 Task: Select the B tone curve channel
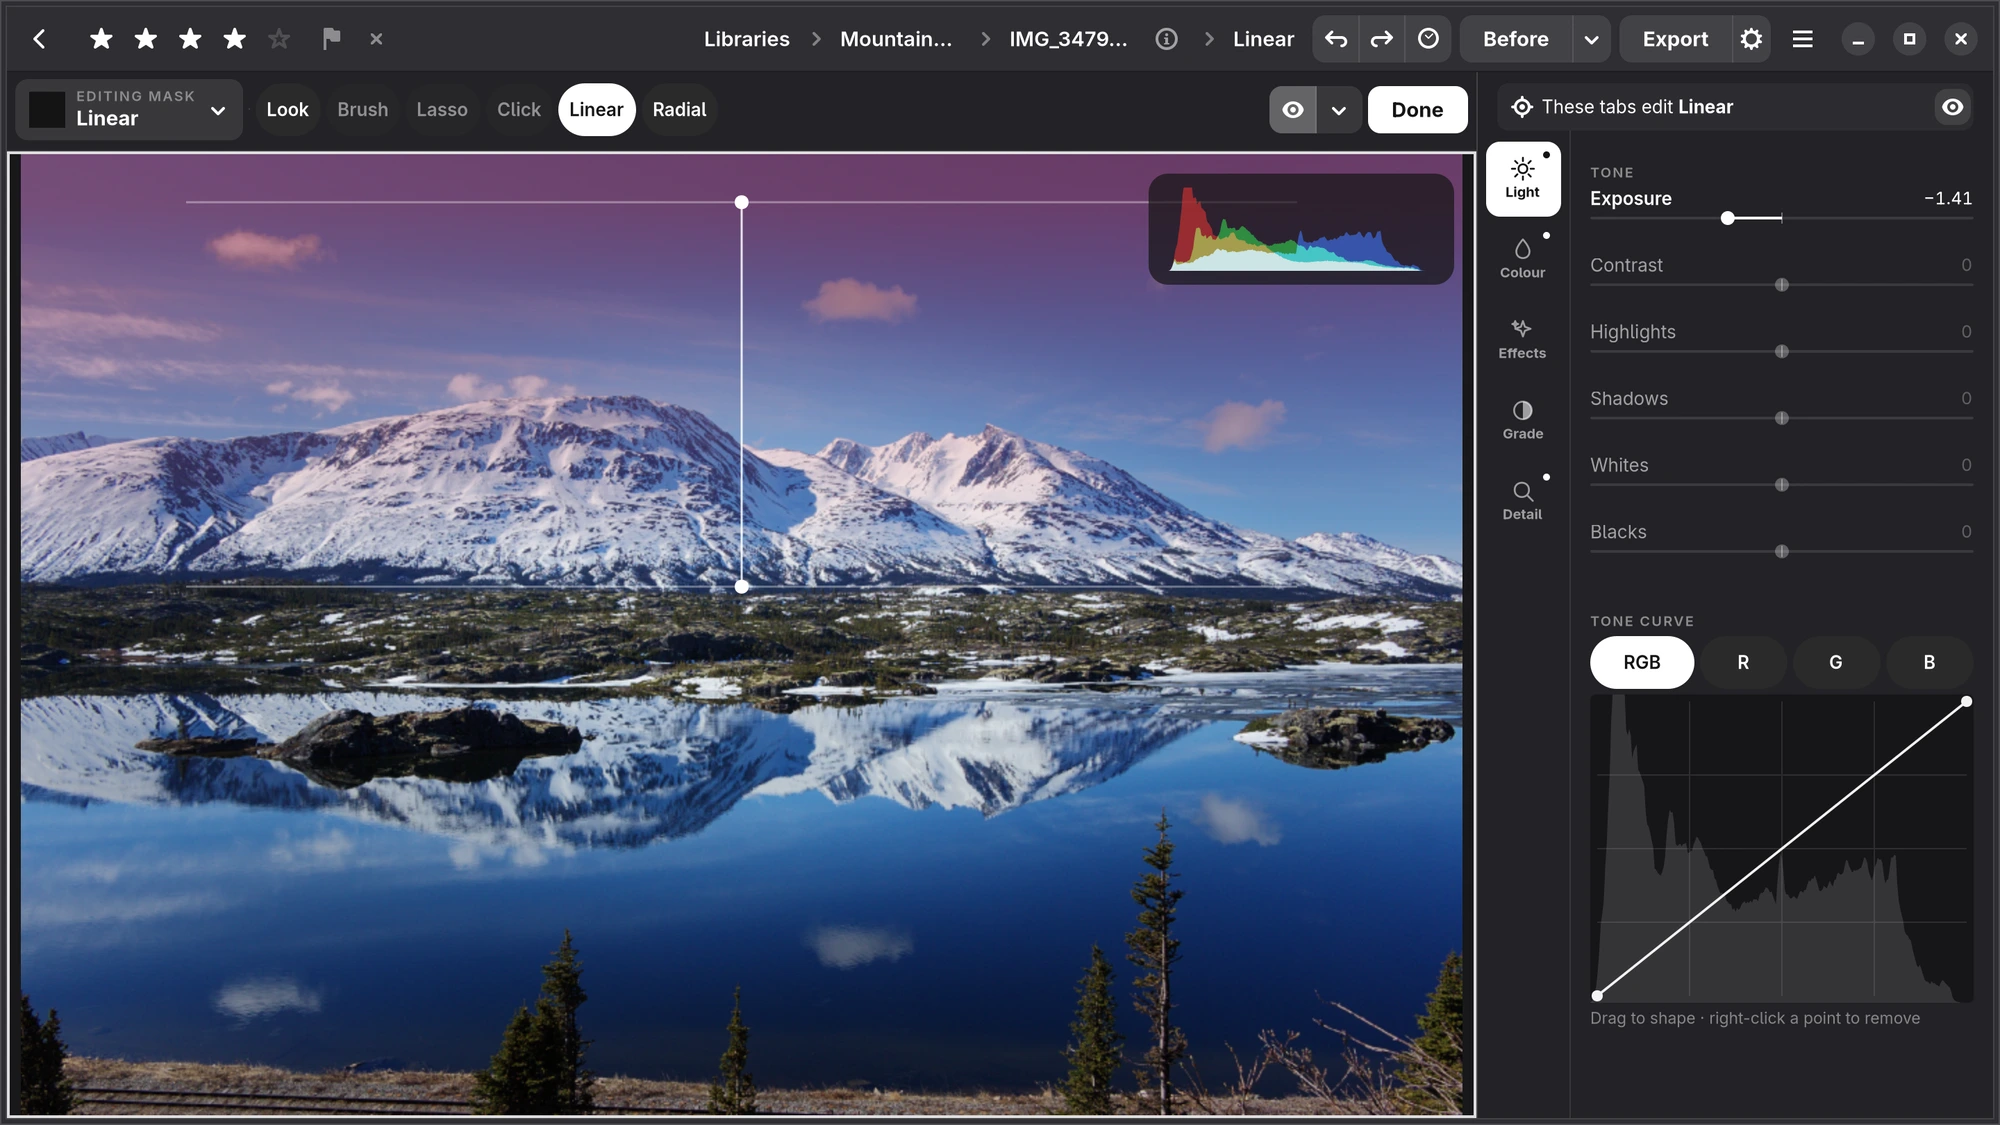(1929, 662)
